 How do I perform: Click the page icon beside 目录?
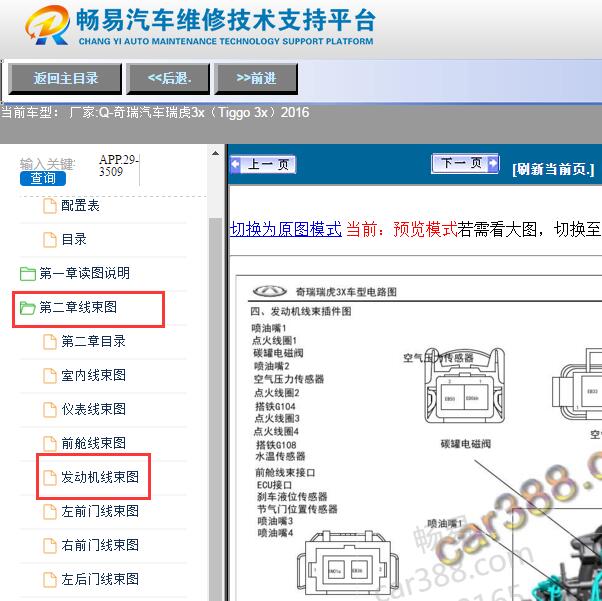coord(50,240)
